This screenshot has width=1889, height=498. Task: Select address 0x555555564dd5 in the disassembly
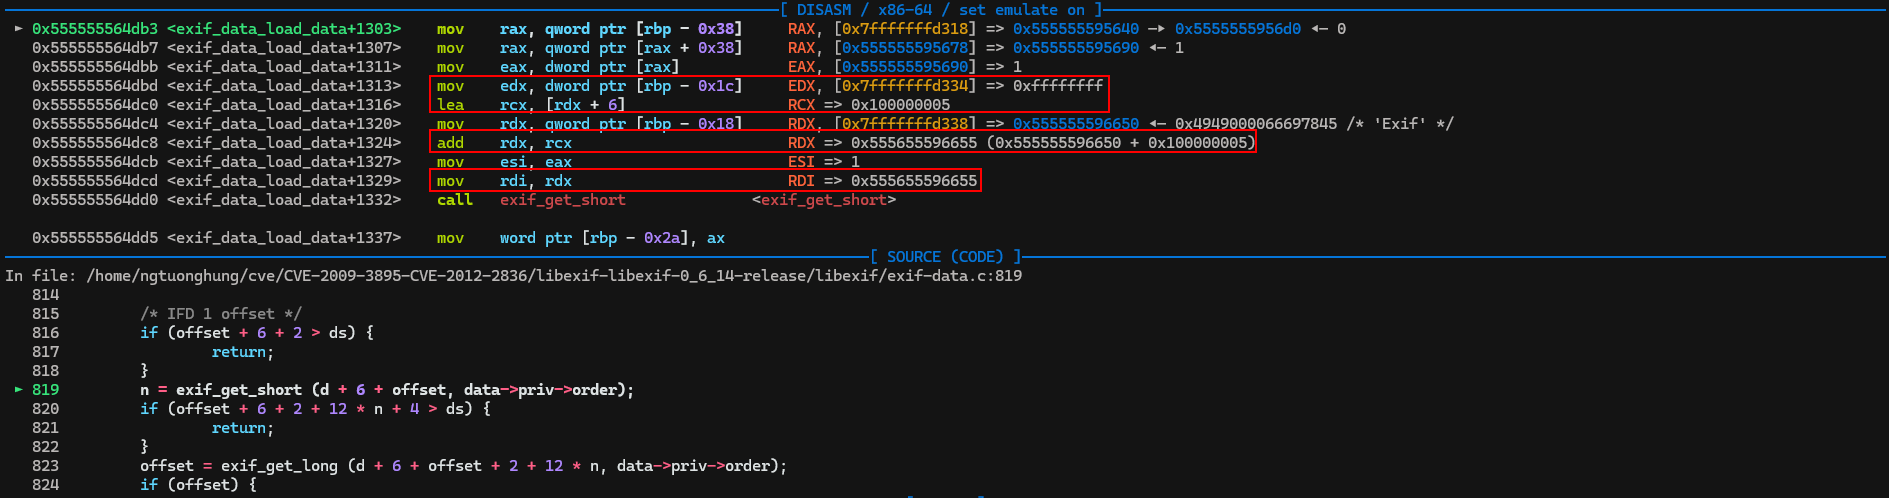pyautogui.click(x=94, y=238)
